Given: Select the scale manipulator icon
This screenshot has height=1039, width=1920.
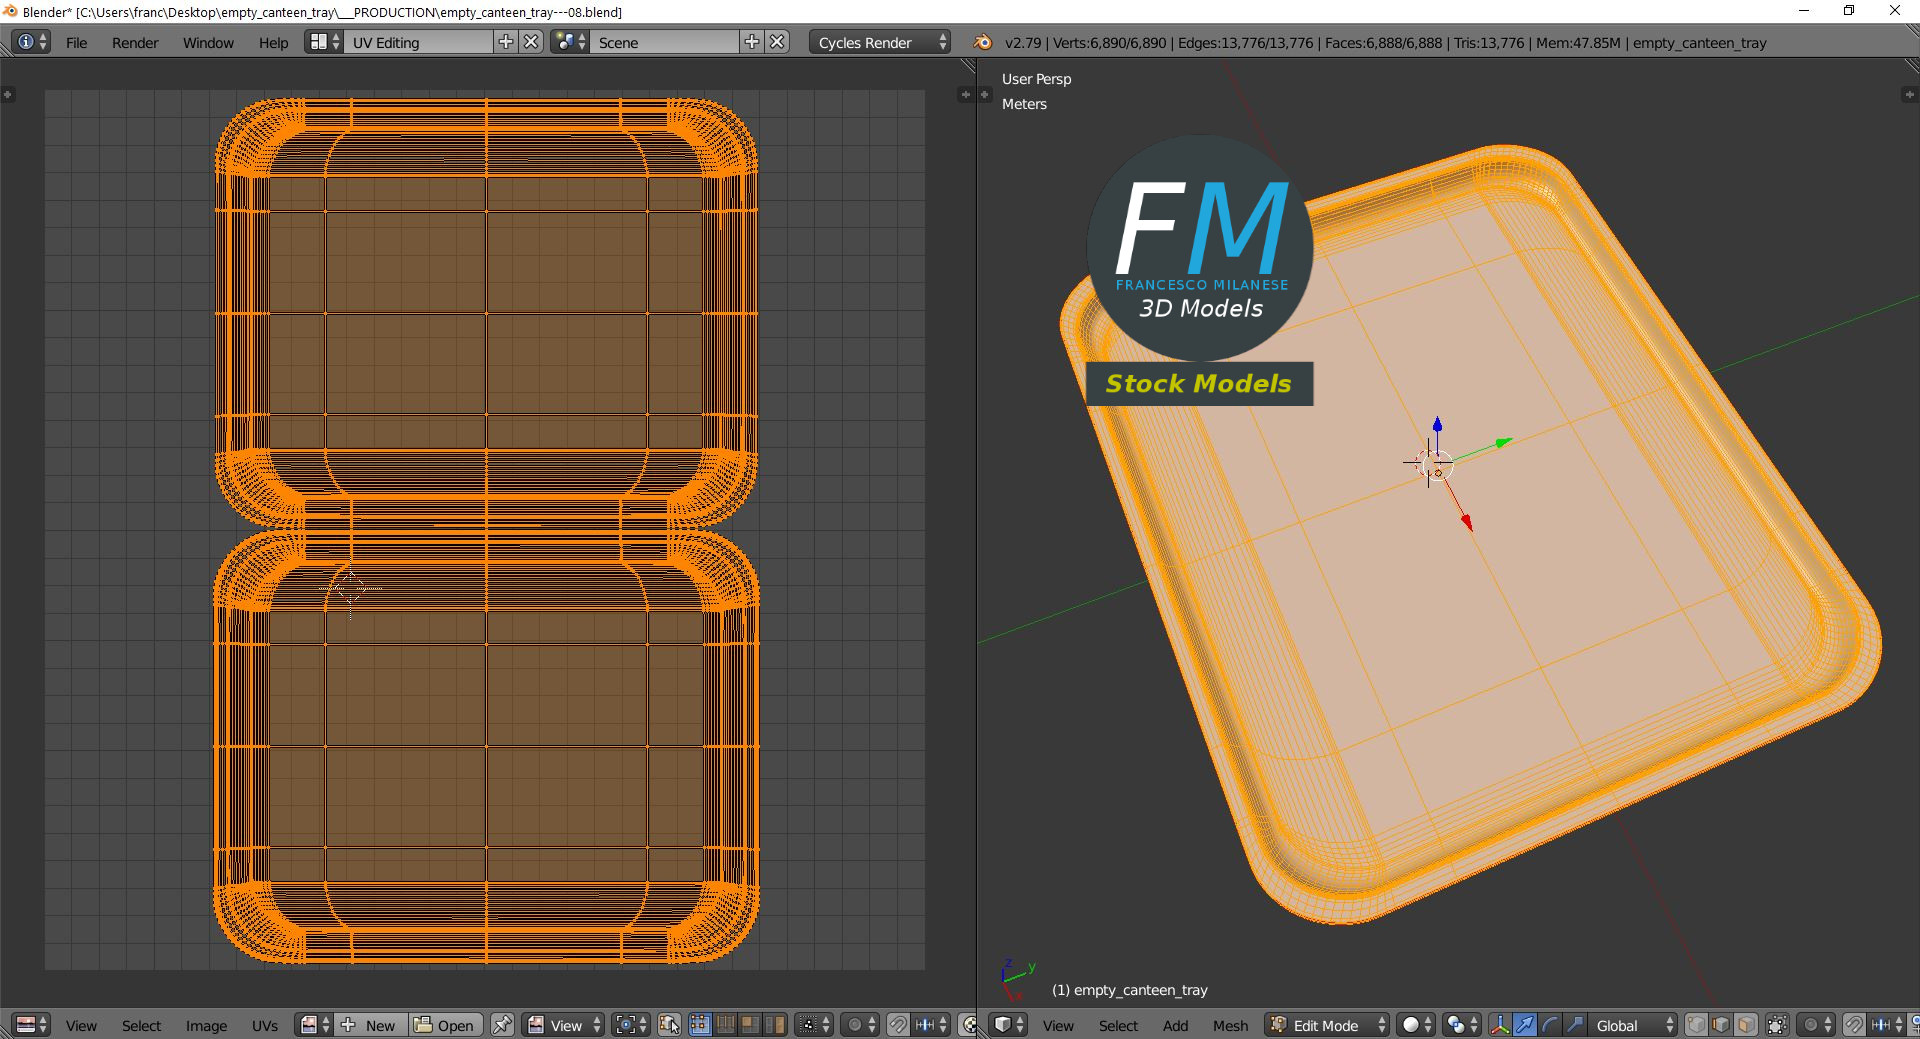Looking at the screenshot, I should click(x=1574, y=1025).
